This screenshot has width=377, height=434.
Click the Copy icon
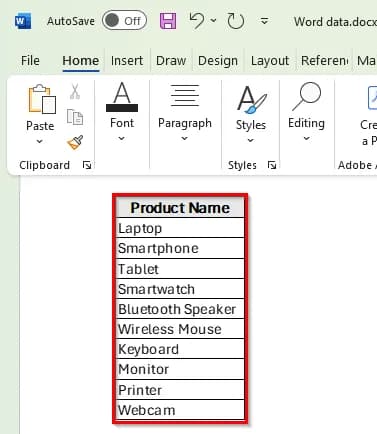click(75, 117)
